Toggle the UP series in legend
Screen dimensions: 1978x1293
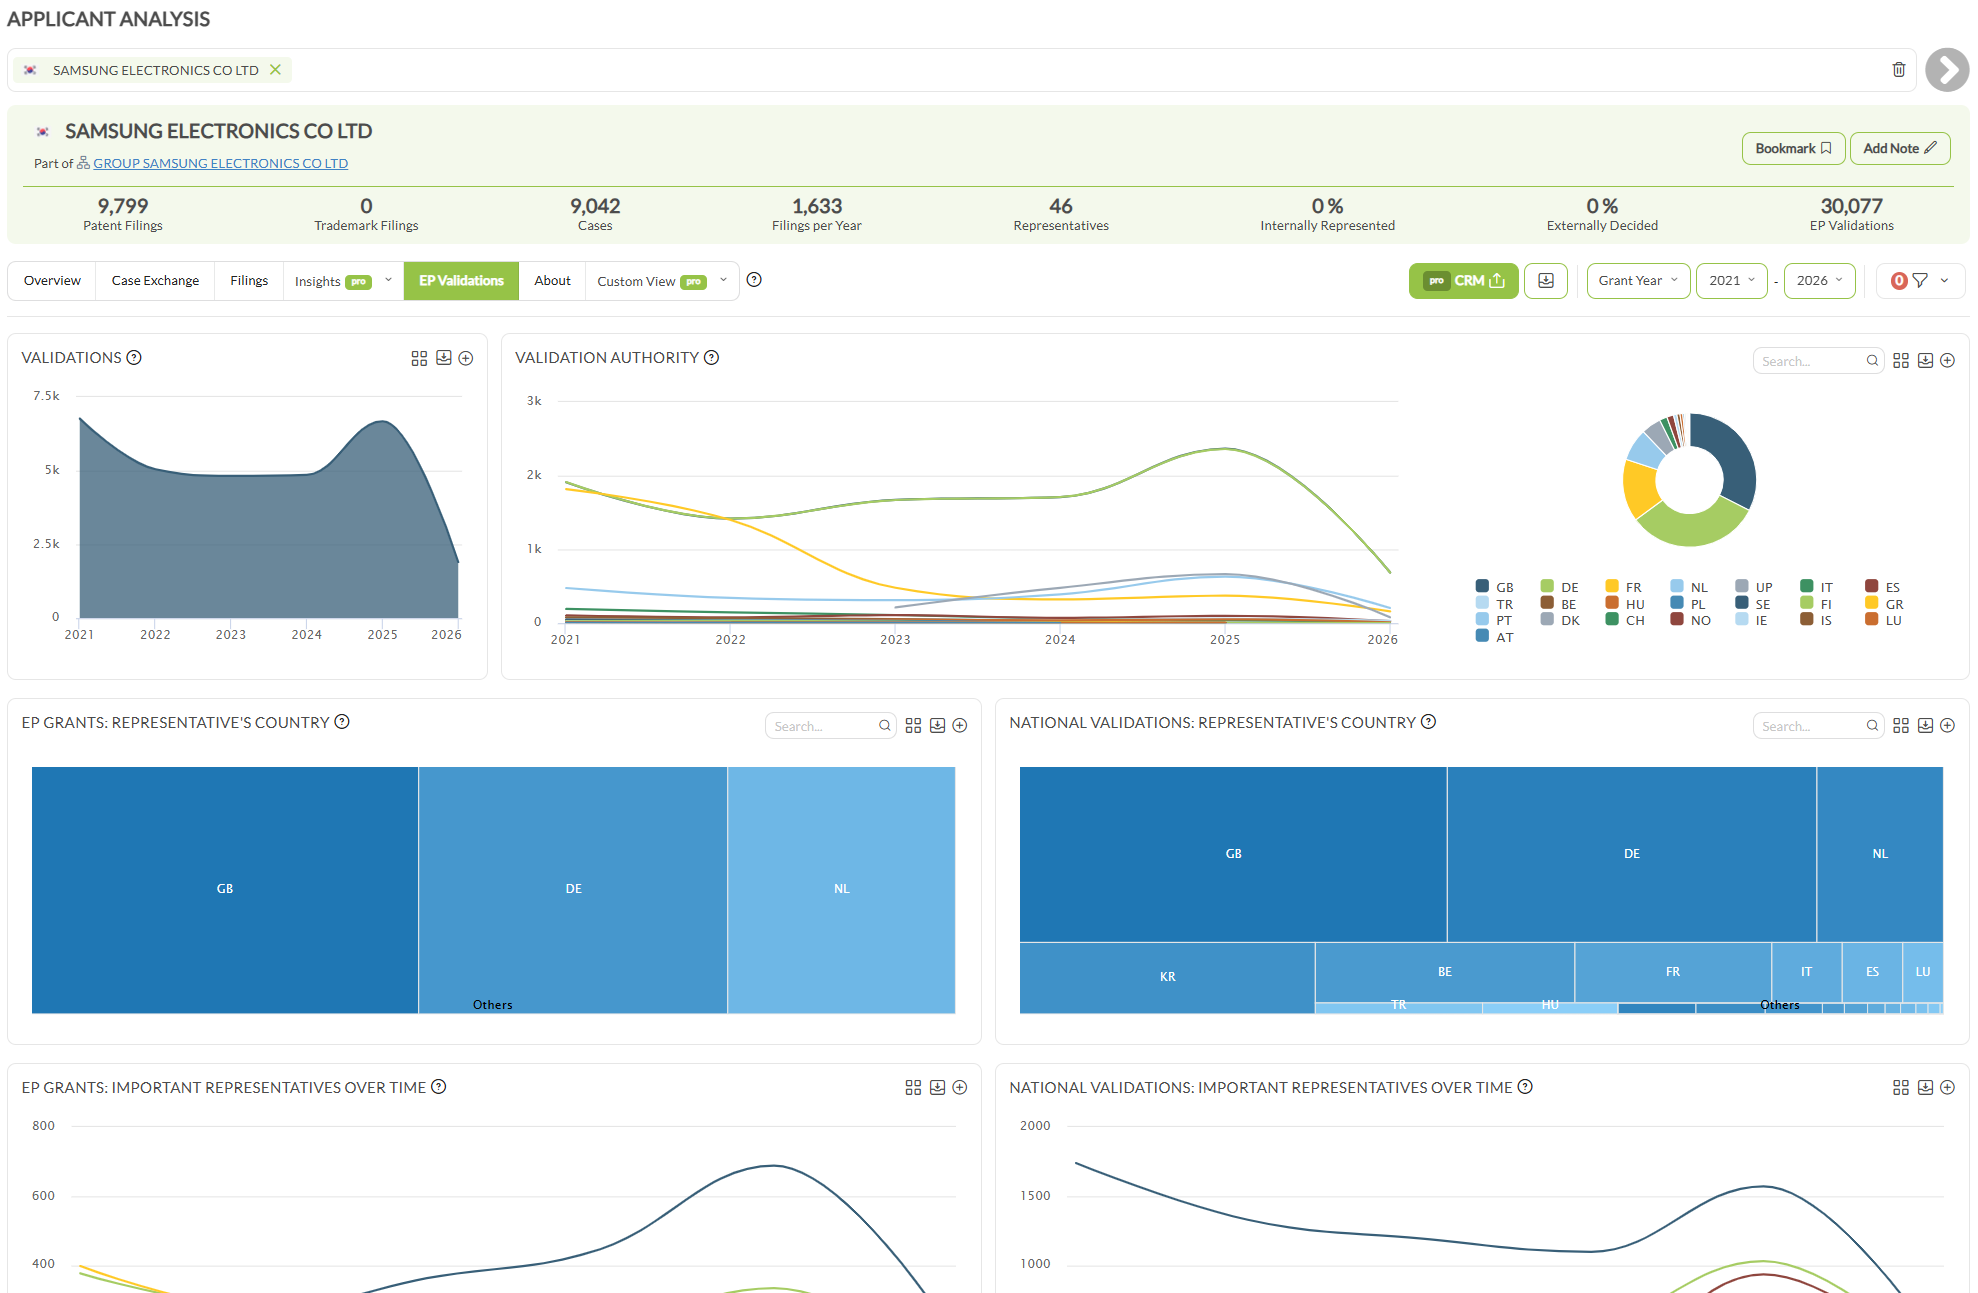(1754, 587)
